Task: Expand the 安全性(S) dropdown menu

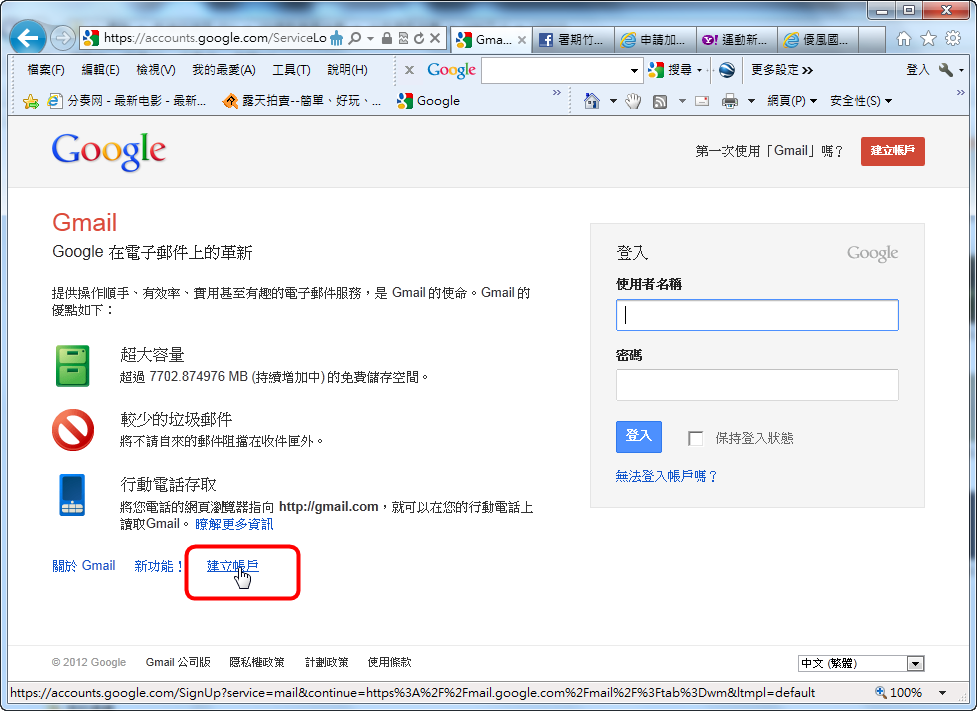Action: pyautogui.click(x=860, y=101)
